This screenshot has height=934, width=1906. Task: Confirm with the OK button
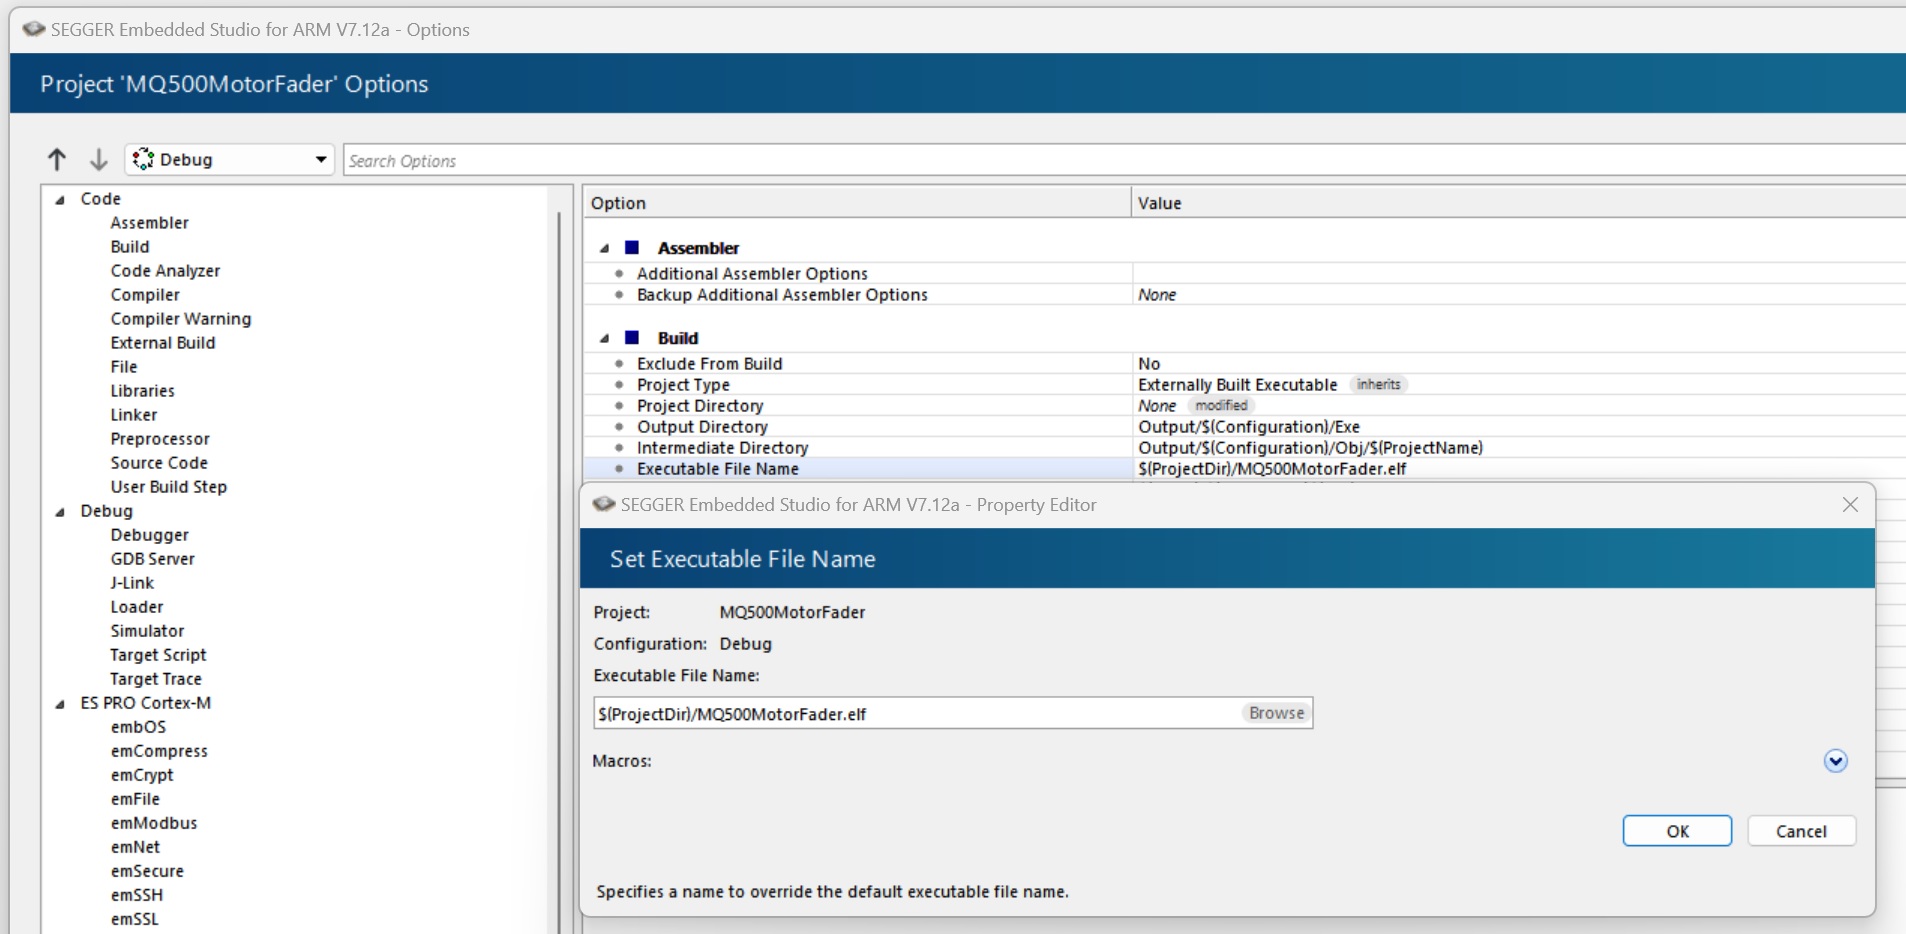1677,831
